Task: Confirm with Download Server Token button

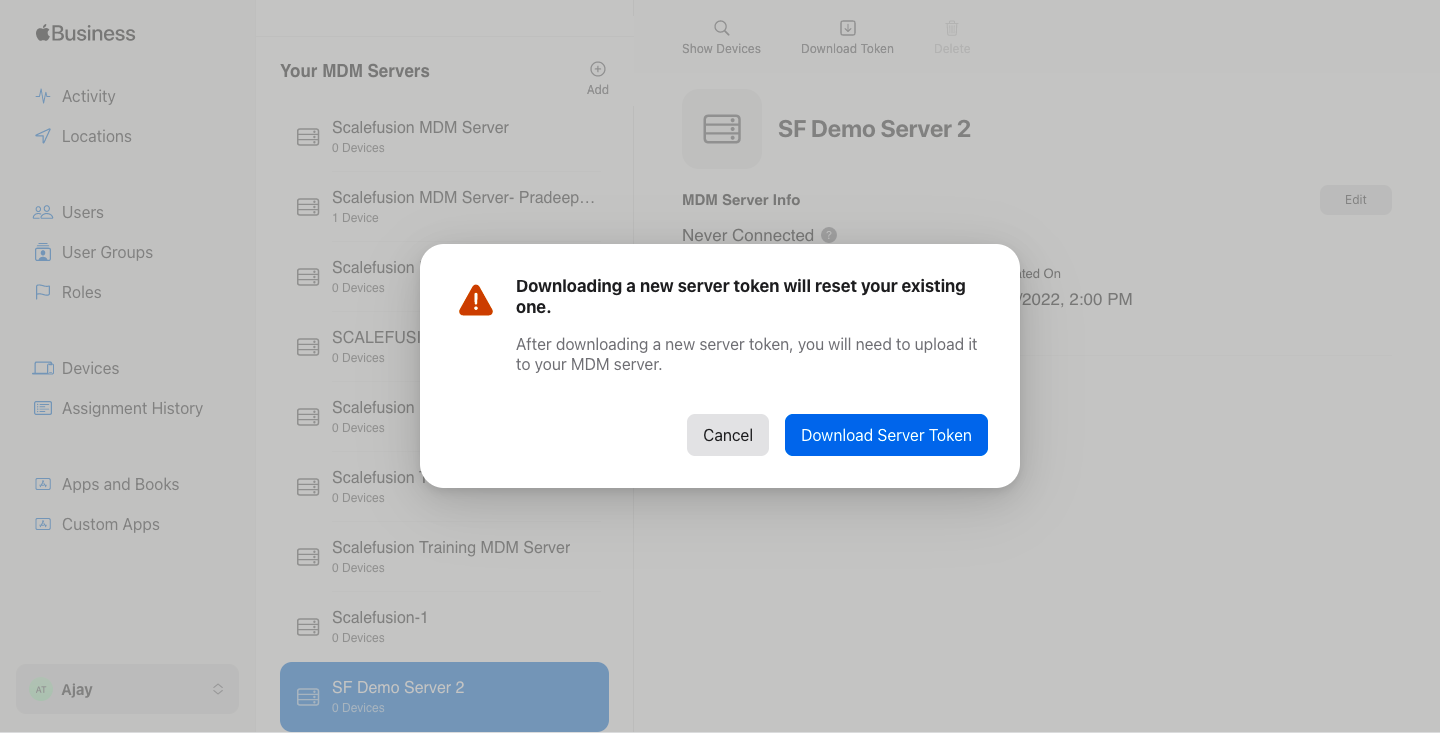Action: [x=886, y=435]
